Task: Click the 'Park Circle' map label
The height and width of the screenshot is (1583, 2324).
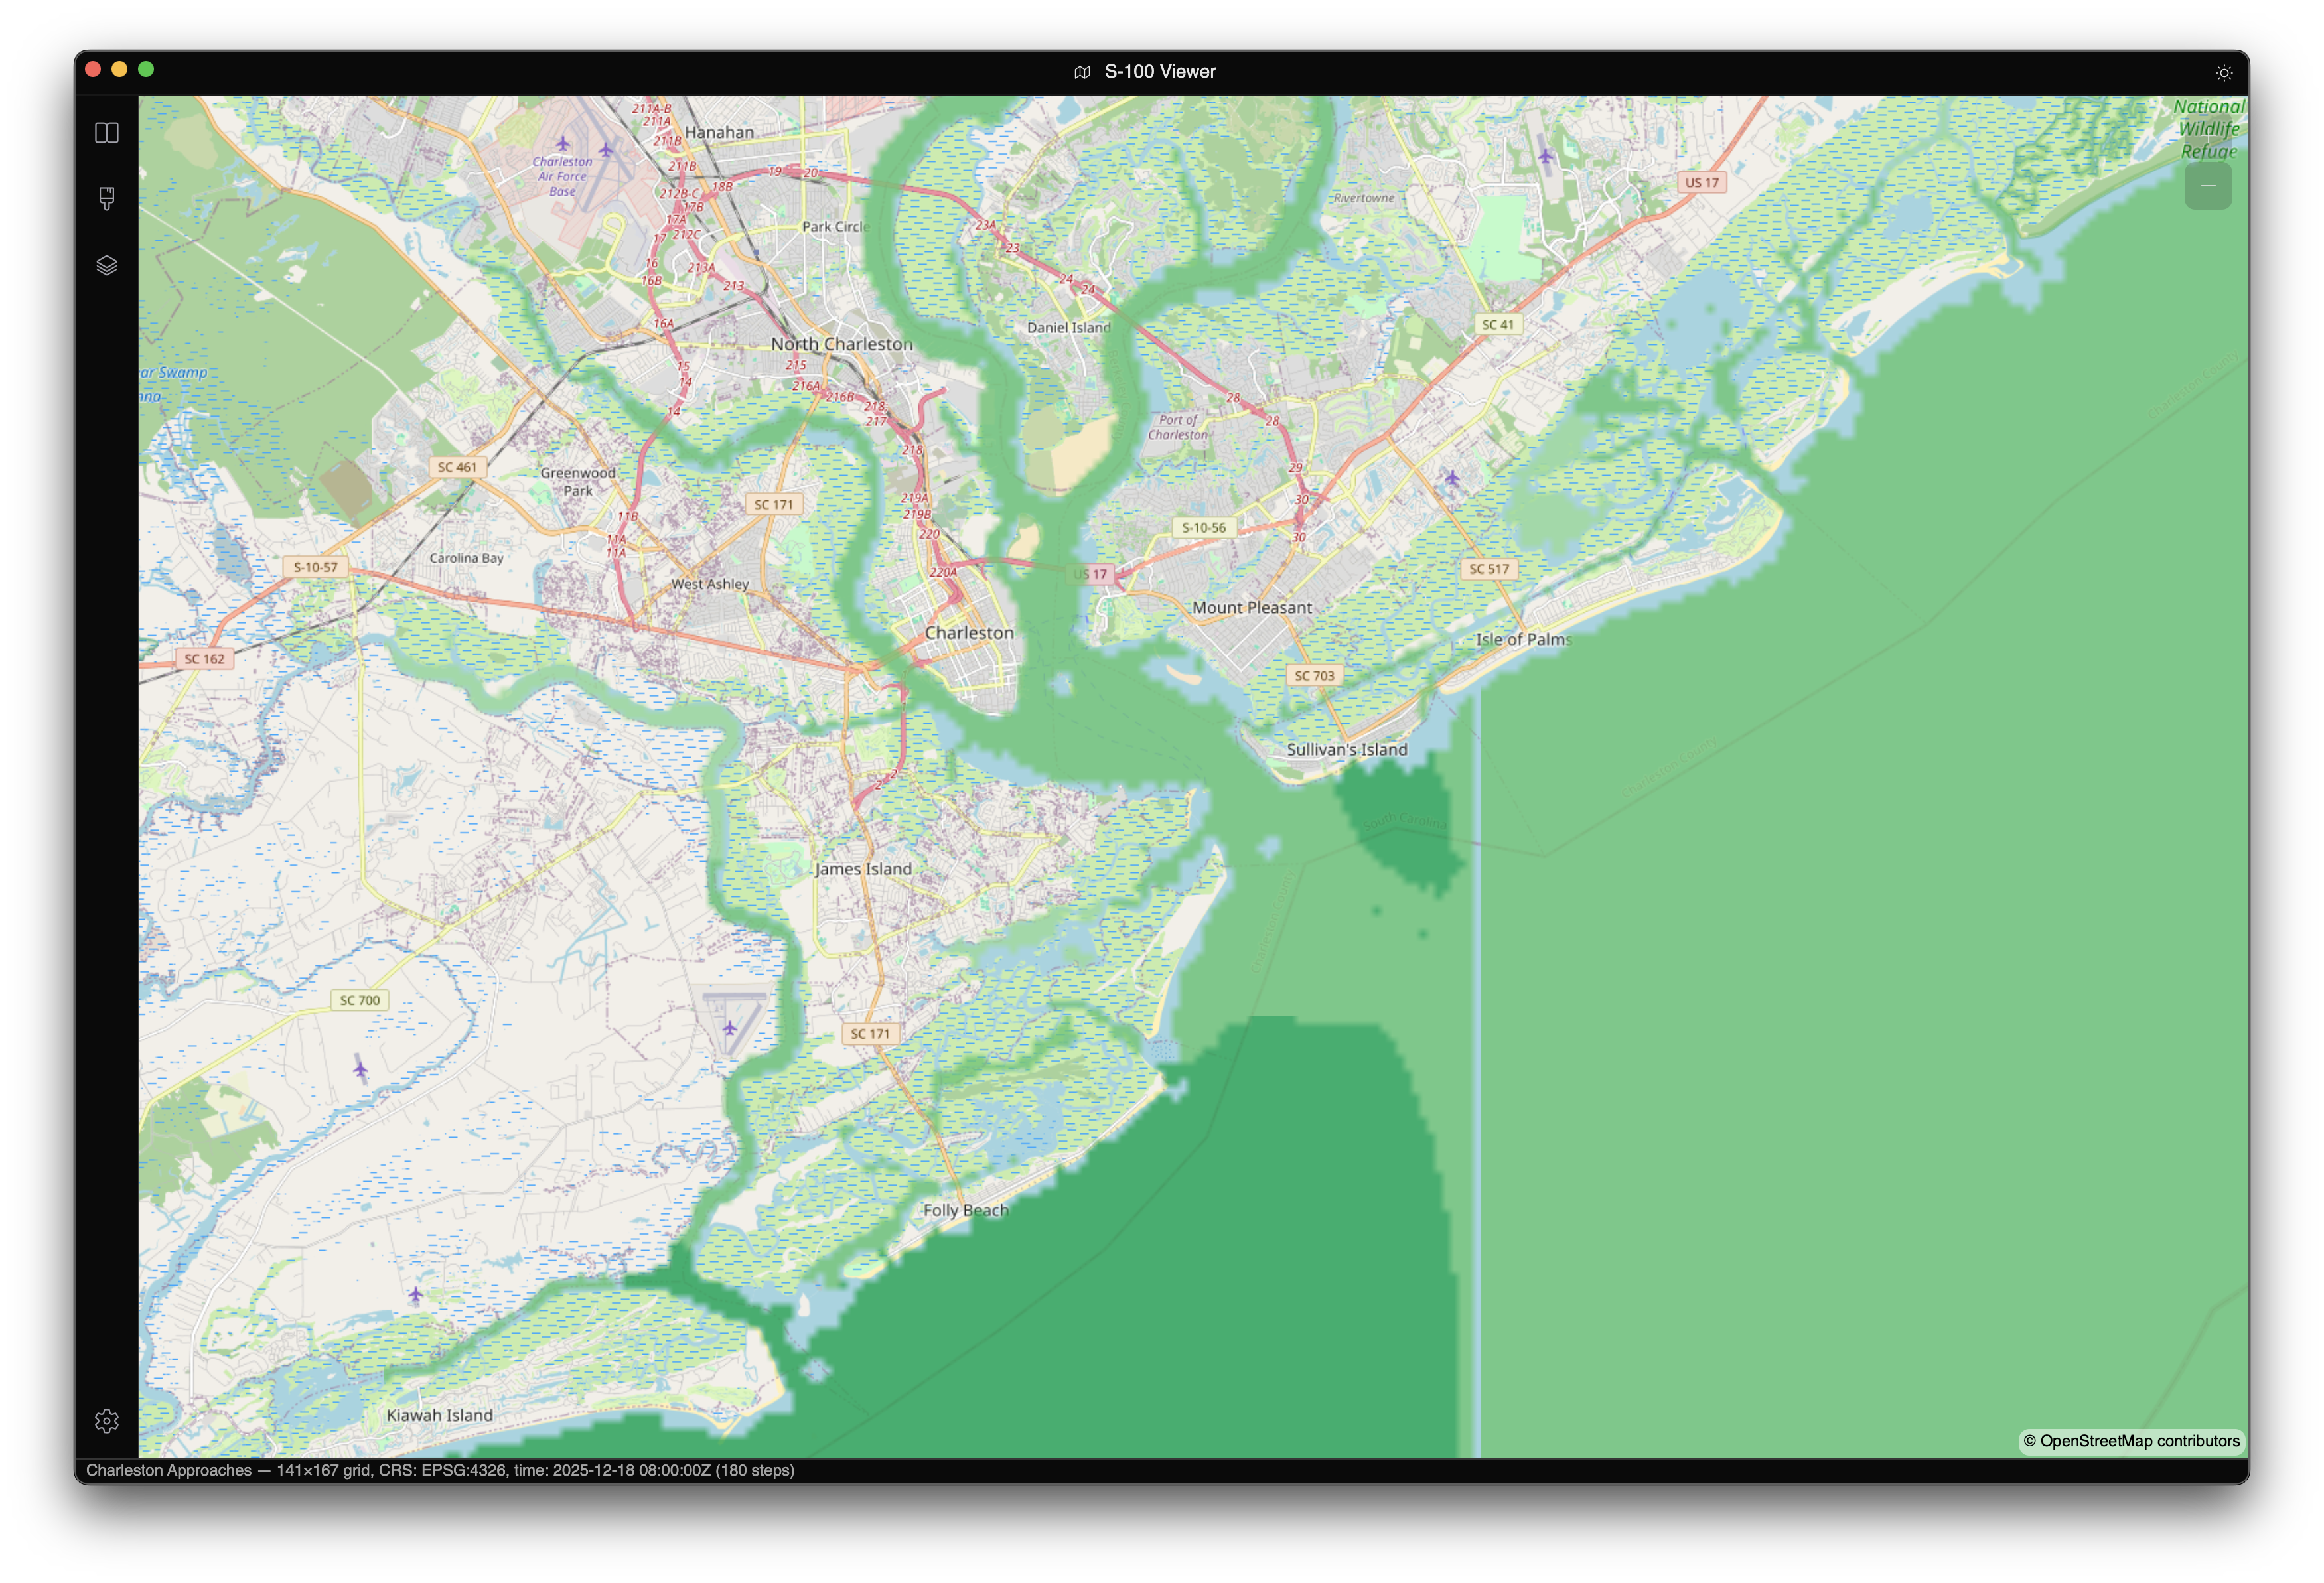Action: [x=836, y=227]
